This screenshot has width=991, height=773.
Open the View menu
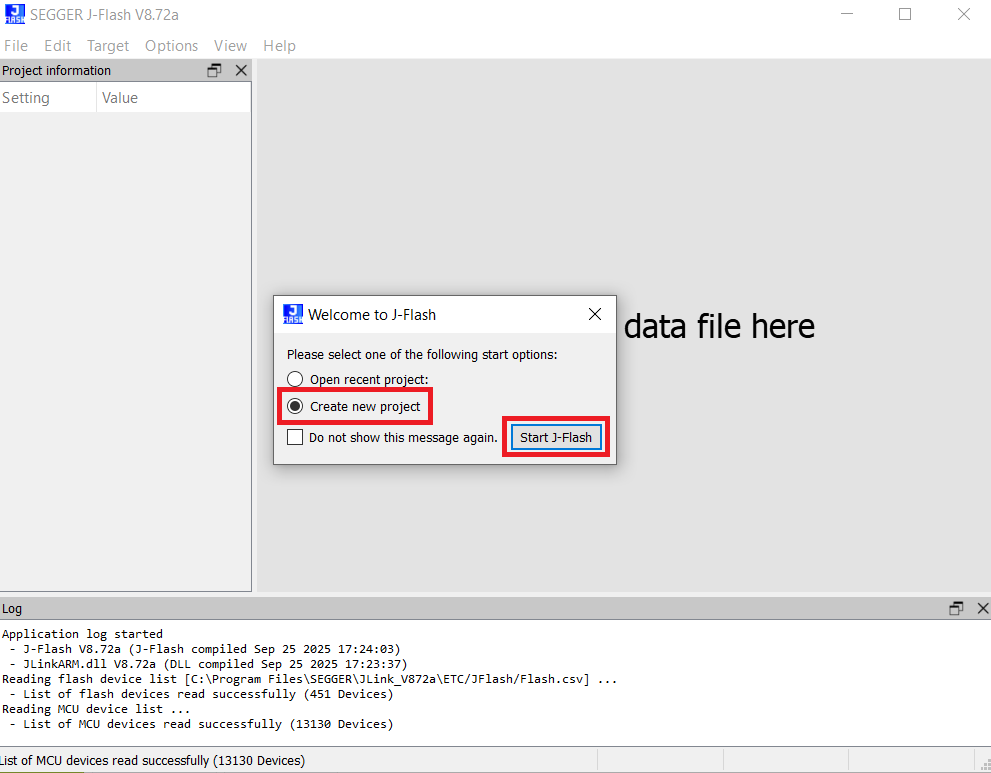230,46
